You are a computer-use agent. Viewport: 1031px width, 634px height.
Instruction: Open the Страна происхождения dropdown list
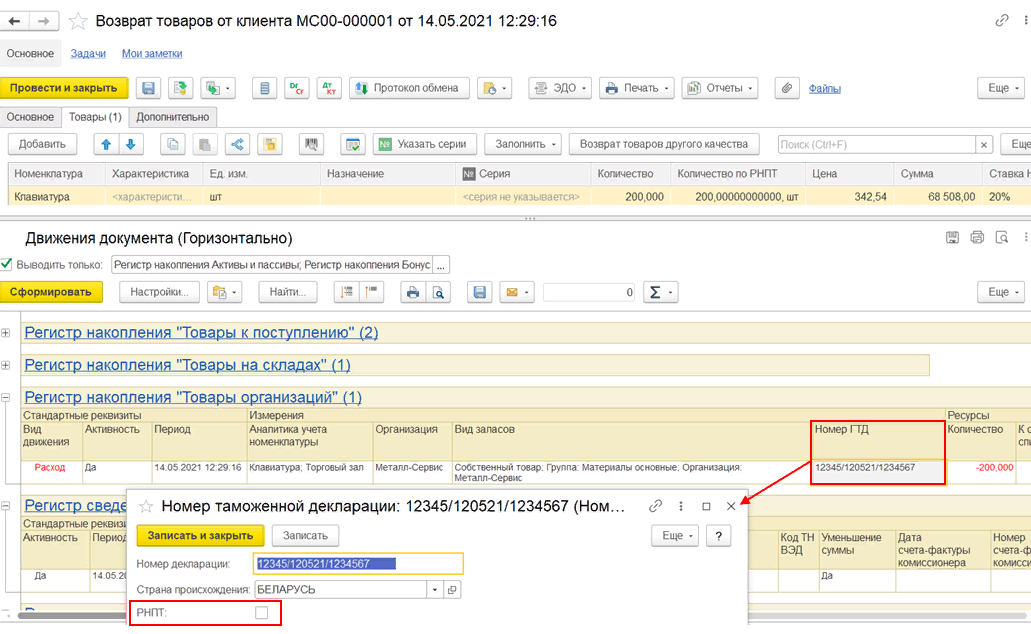click(x=435, y=590)
